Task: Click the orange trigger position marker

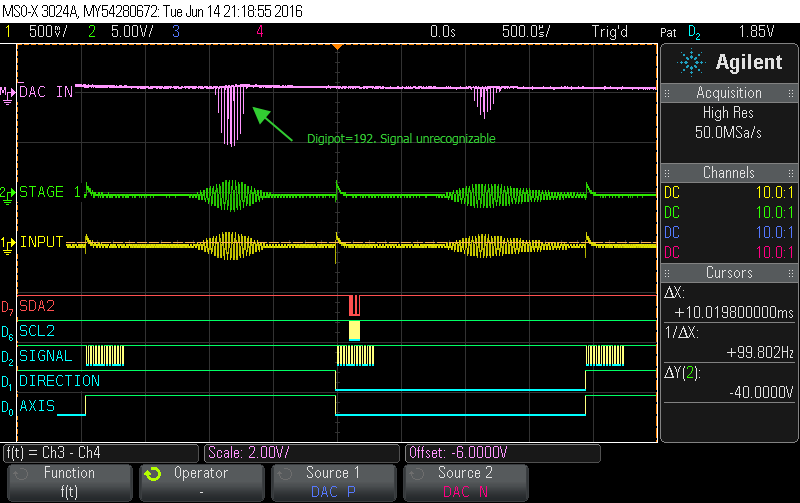Action: [337, 48]
